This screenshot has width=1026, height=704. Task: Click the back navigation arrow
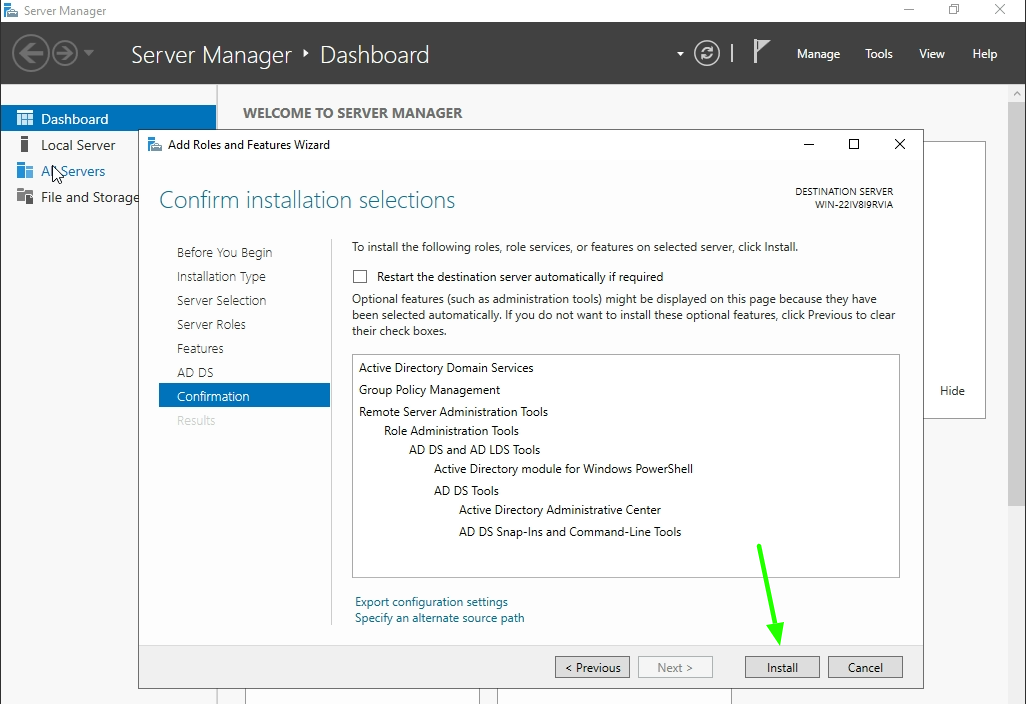(x=30, y=52)
